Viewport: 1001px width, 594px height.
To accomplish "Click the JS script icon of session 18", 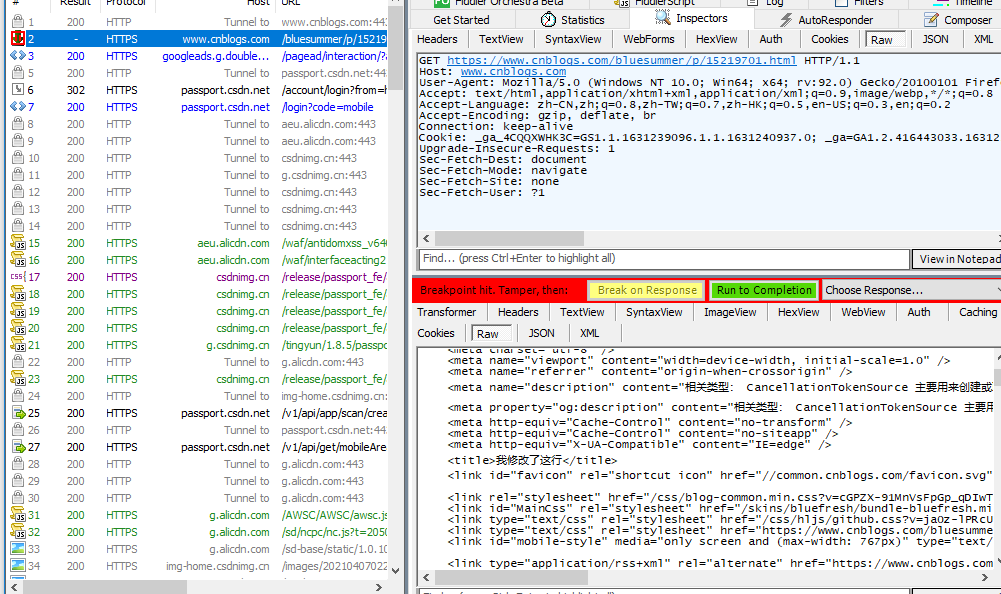I will (x=18, y=294).
